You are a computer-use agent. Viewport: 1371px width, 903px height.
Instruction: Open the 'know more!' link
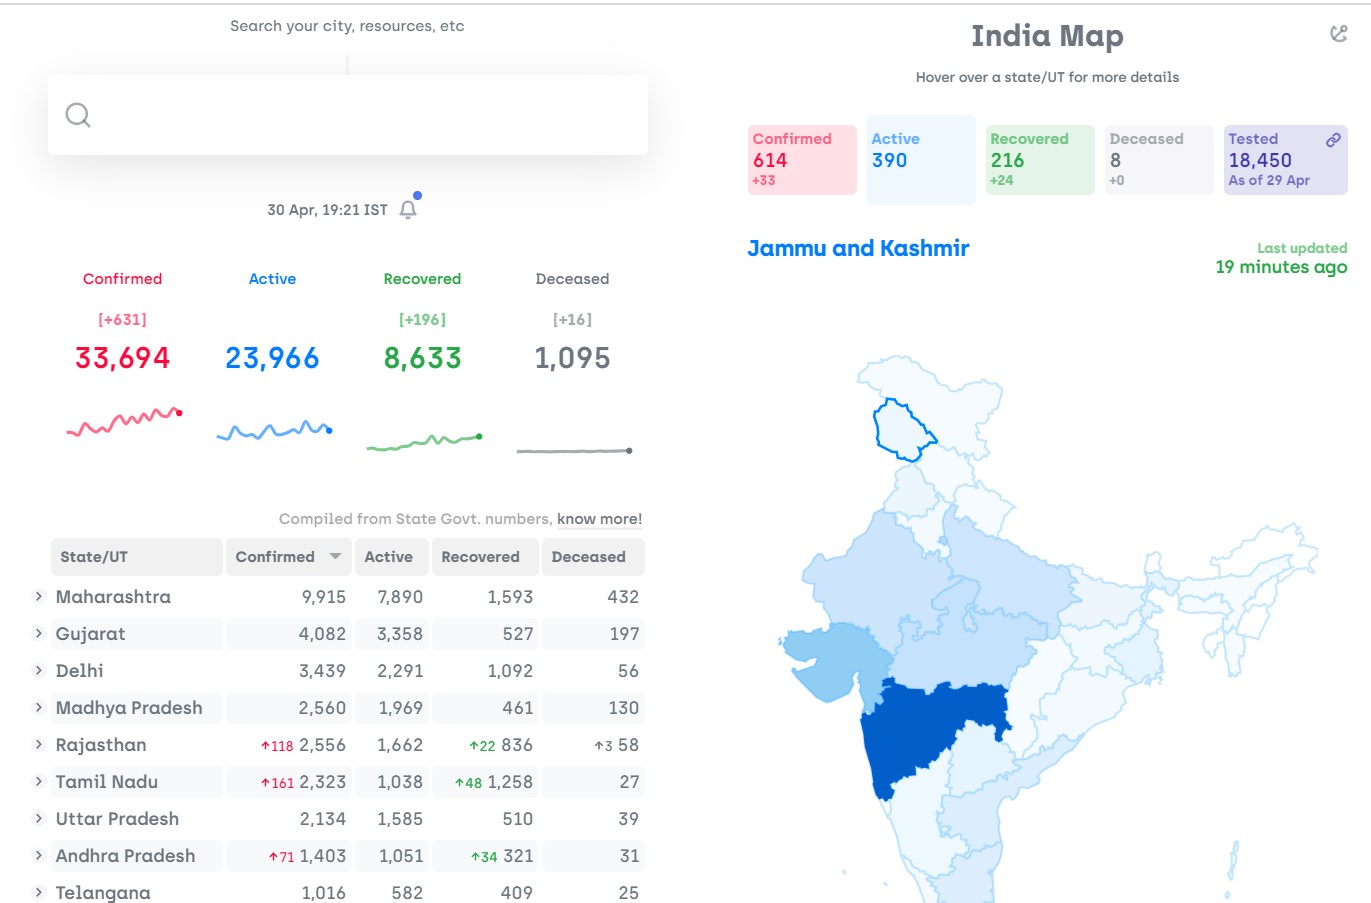point(599,519)
